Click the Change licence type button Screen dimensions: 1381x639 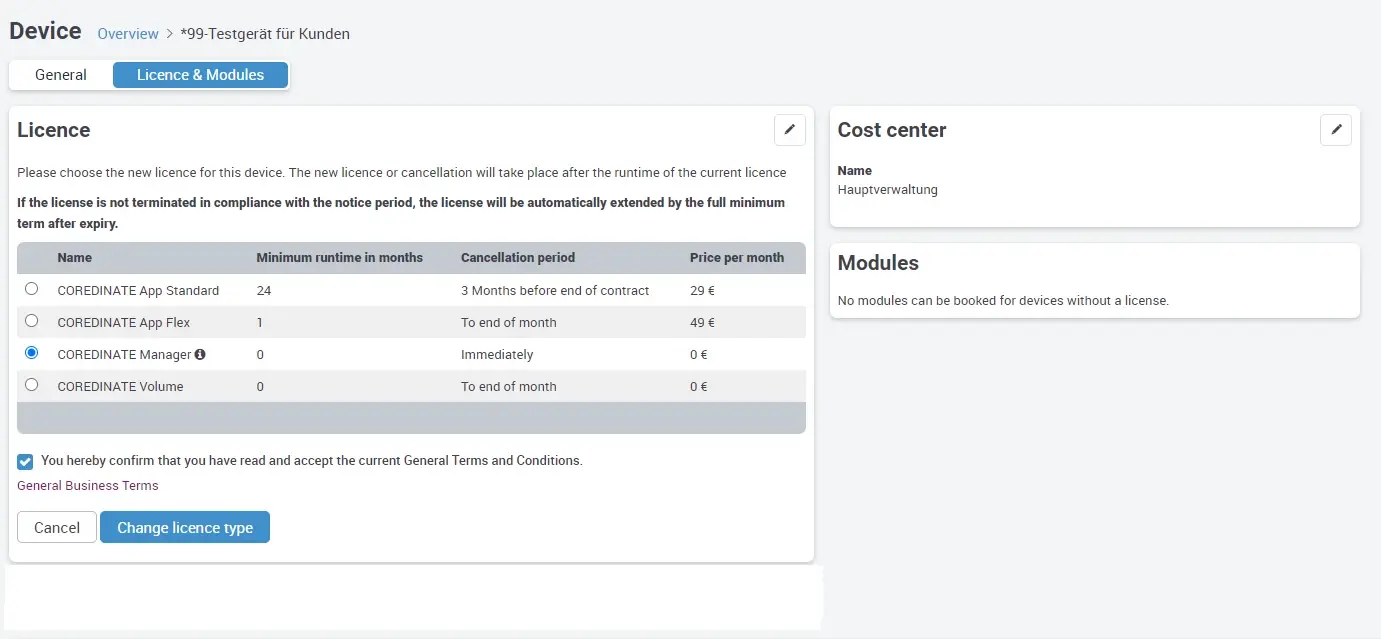(x=185, y=527)
